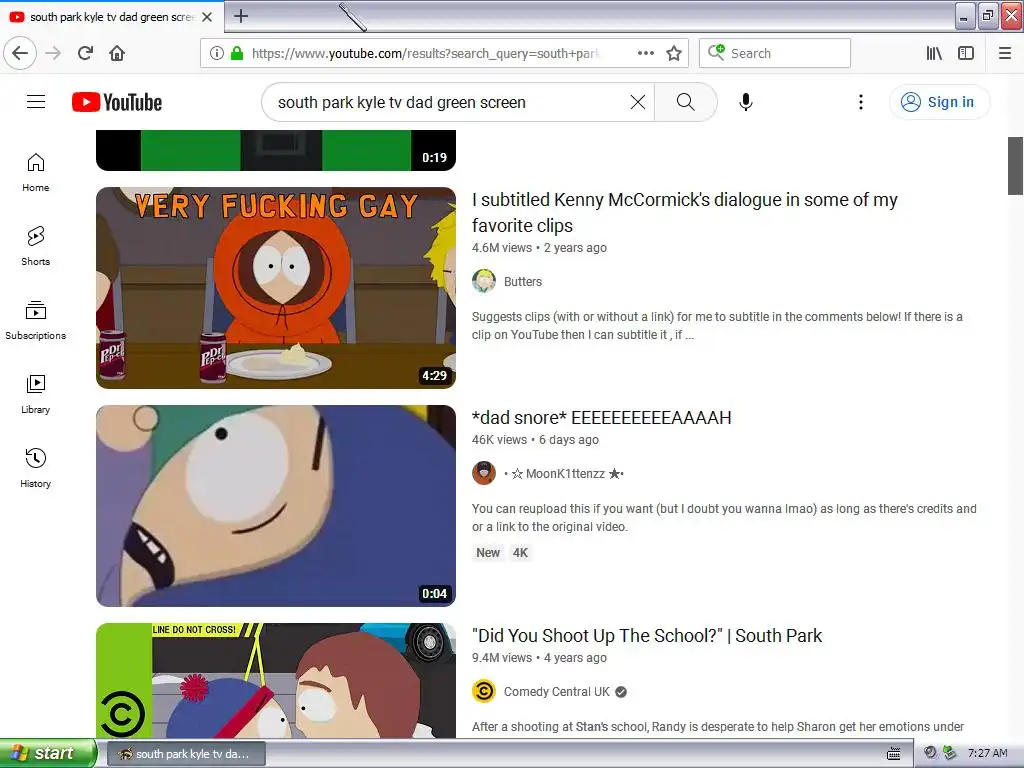Open the Firefox hamburger menu
The width and height of the screenshot is (1024, 768).
(x=1005, y=53)
